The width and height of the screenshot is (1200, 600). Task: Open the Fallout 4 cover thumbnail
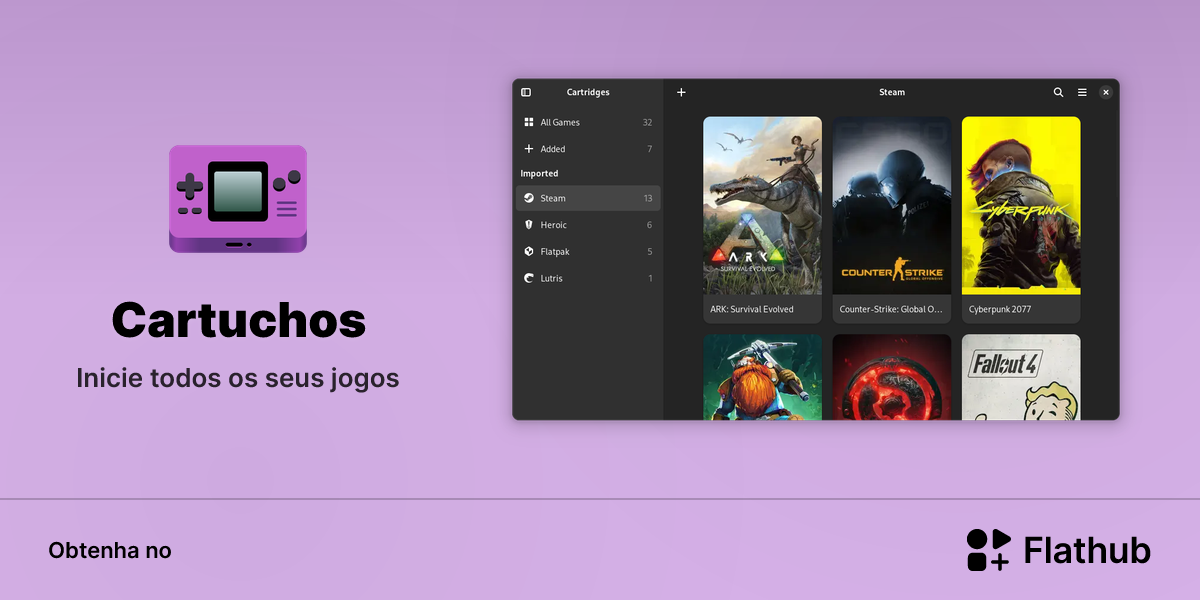click(1021, 377)
